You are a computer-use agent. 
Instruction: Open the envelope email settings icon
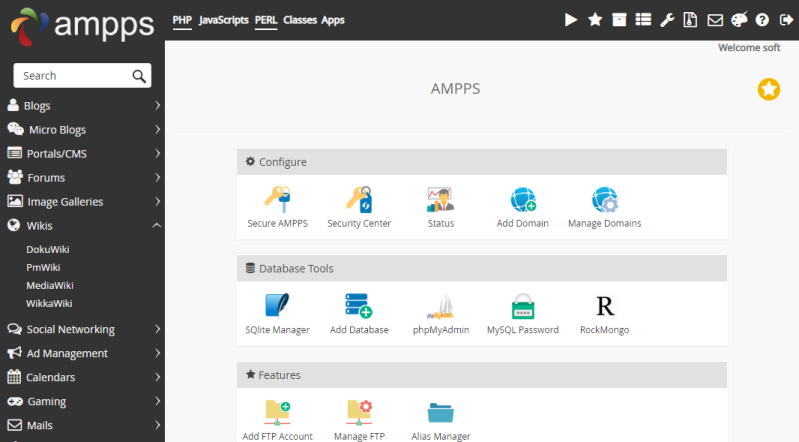point(715,20)
